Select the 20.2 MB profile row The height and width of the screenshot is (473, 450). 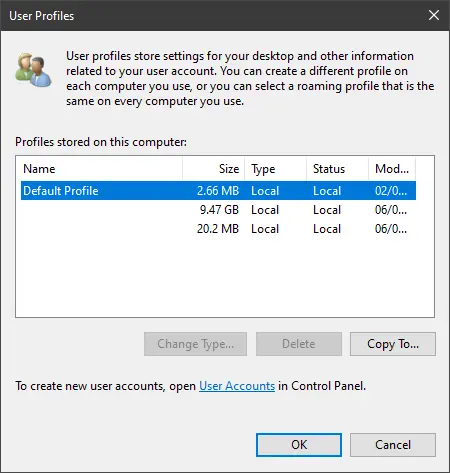click(x=218, y=229)
